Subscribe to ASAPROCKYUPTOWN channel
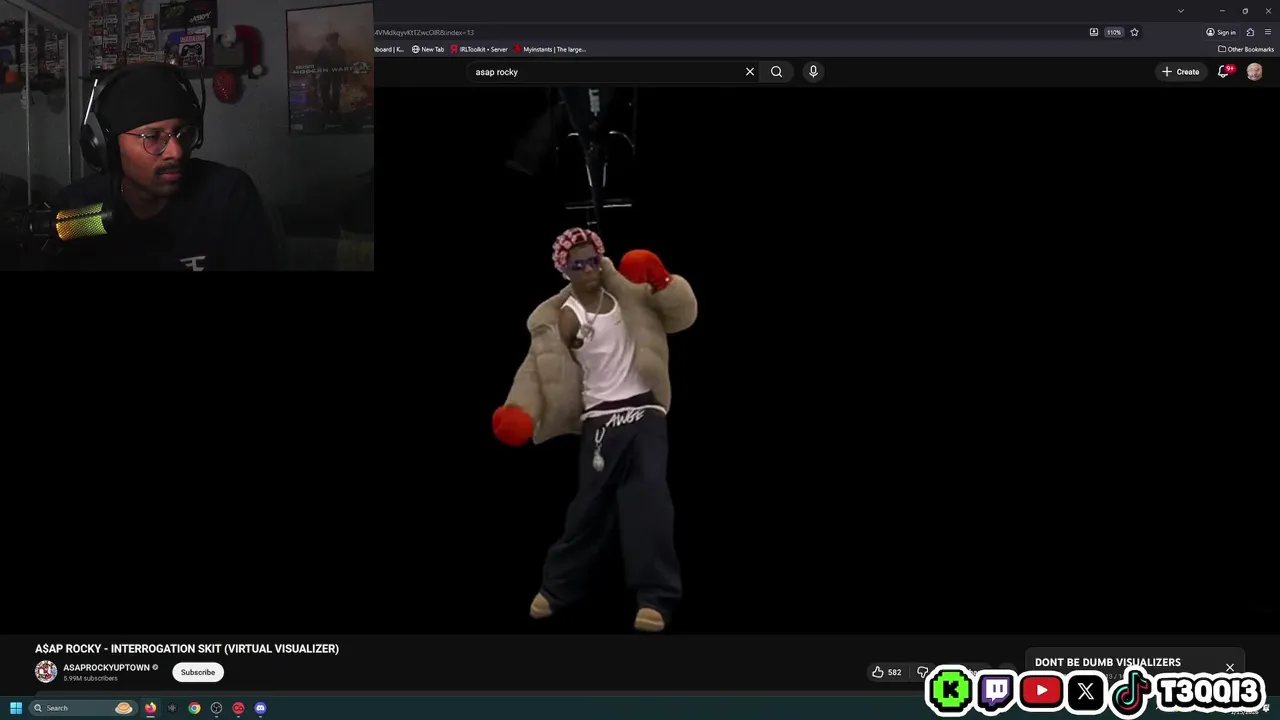 coord(198,672)
